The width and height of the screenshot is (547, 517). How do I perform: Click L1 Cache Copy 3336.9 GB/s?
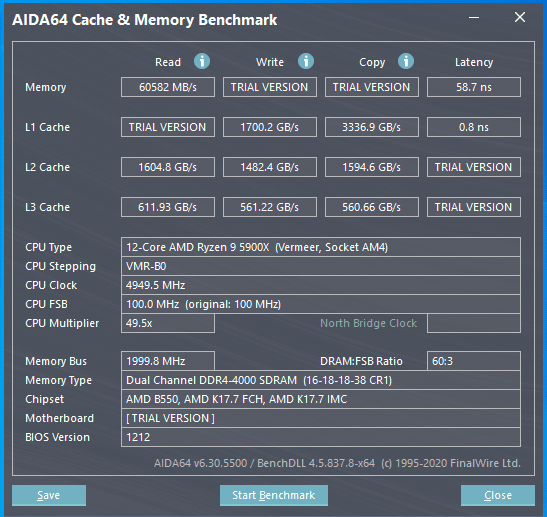(372, 127)
